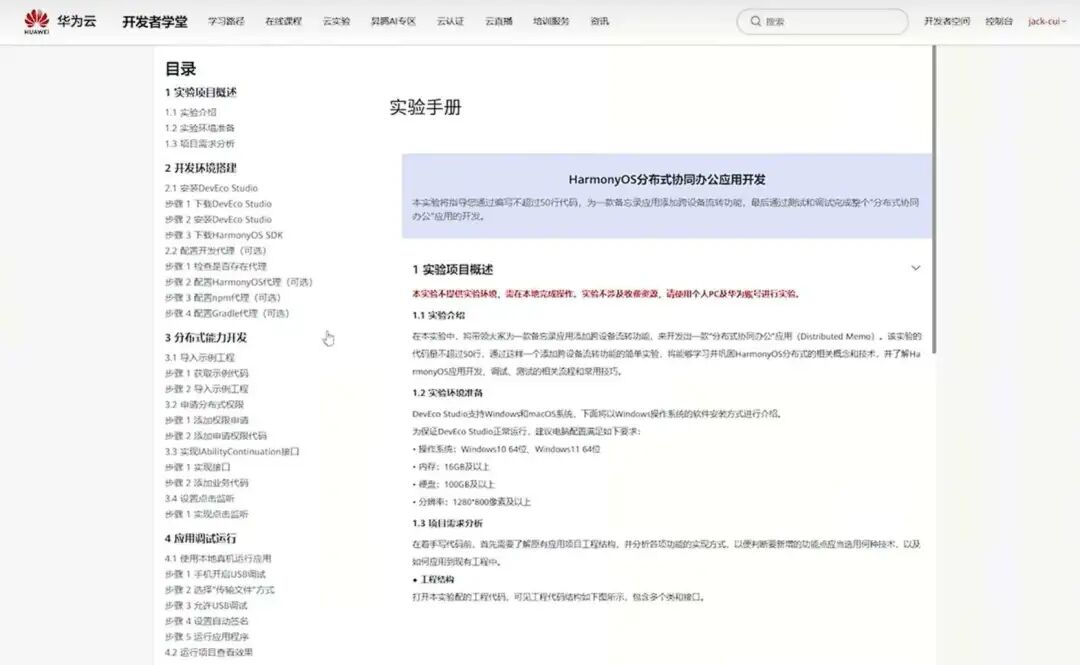Click the red notice about local environment

pos(606,294)
